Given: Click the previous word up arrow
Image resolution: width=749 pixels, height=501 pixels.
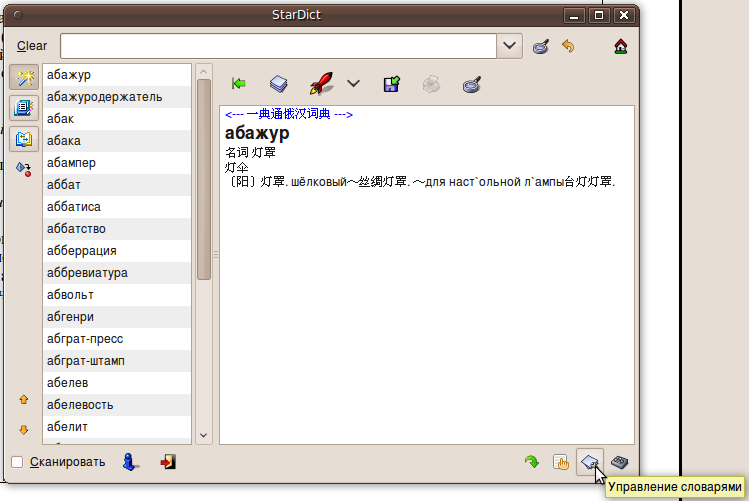Looking at the screenshot, I should click(24, 399).
